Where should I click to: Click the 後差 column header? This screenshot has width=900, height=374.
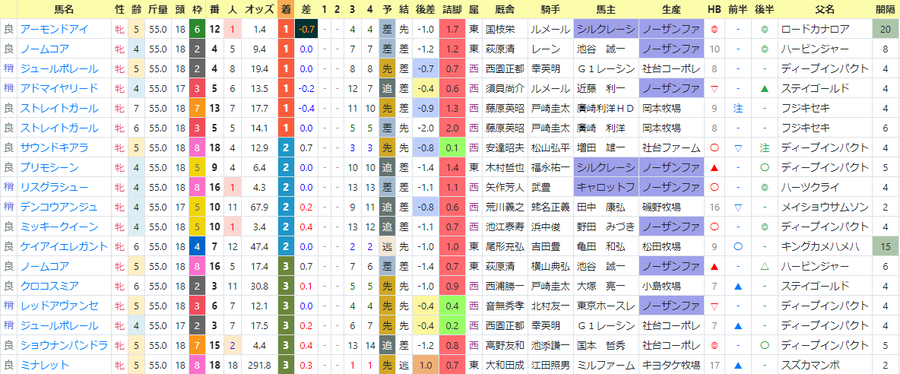pos(425,9)
